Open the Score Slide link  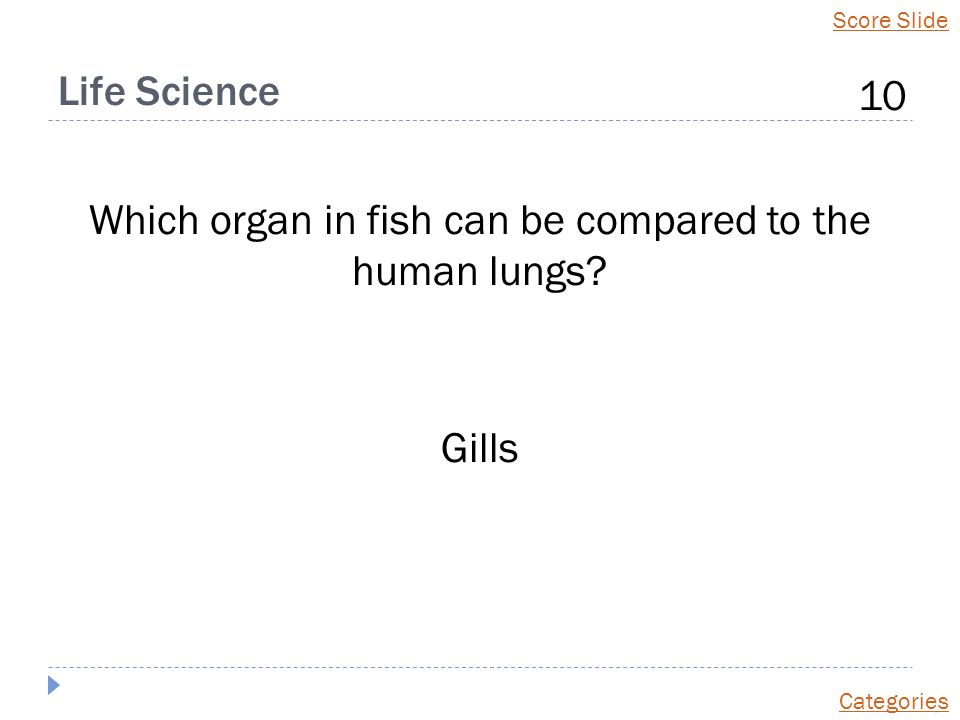click(x=890, y=20)
